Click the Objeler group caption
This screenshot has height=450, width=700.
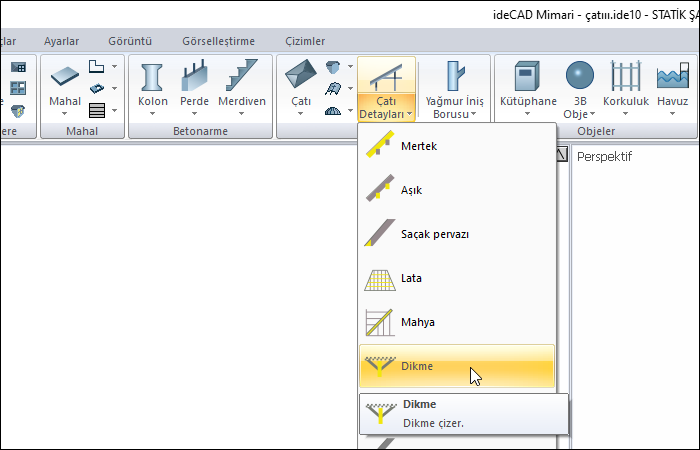point(596,131)
